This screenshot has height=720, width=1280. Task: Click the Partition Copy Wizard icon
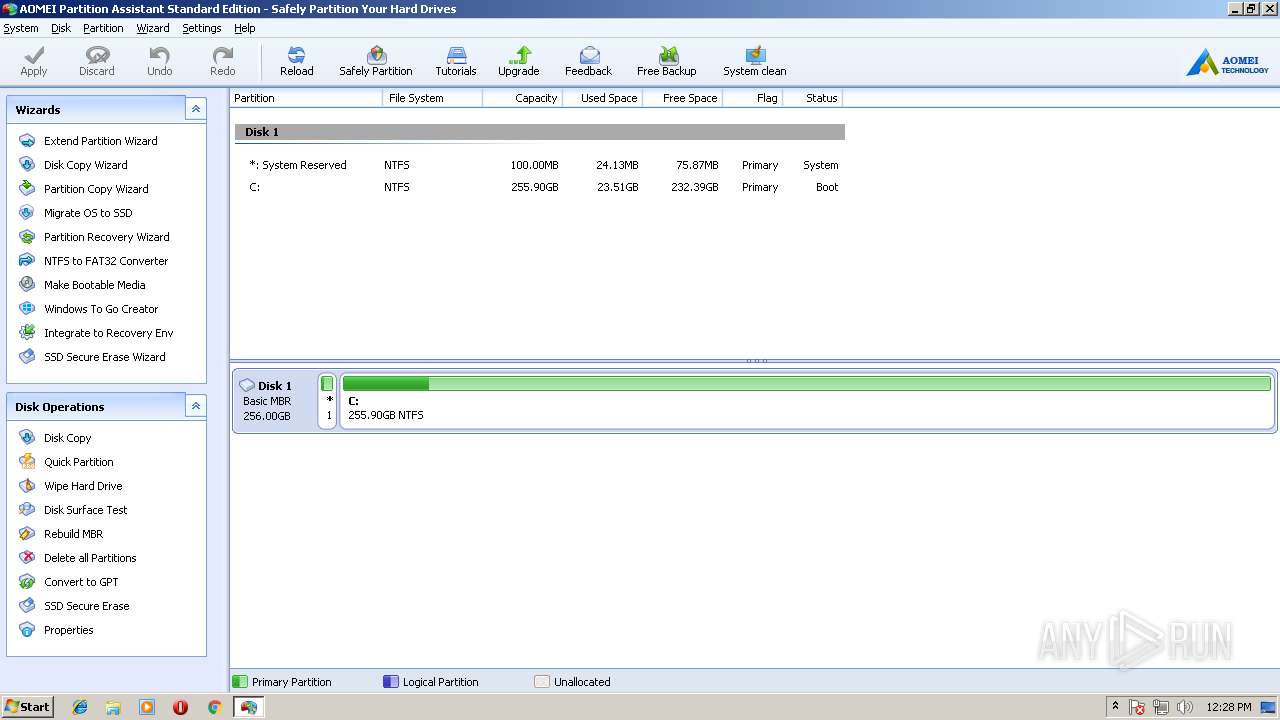tap(27, 189)
